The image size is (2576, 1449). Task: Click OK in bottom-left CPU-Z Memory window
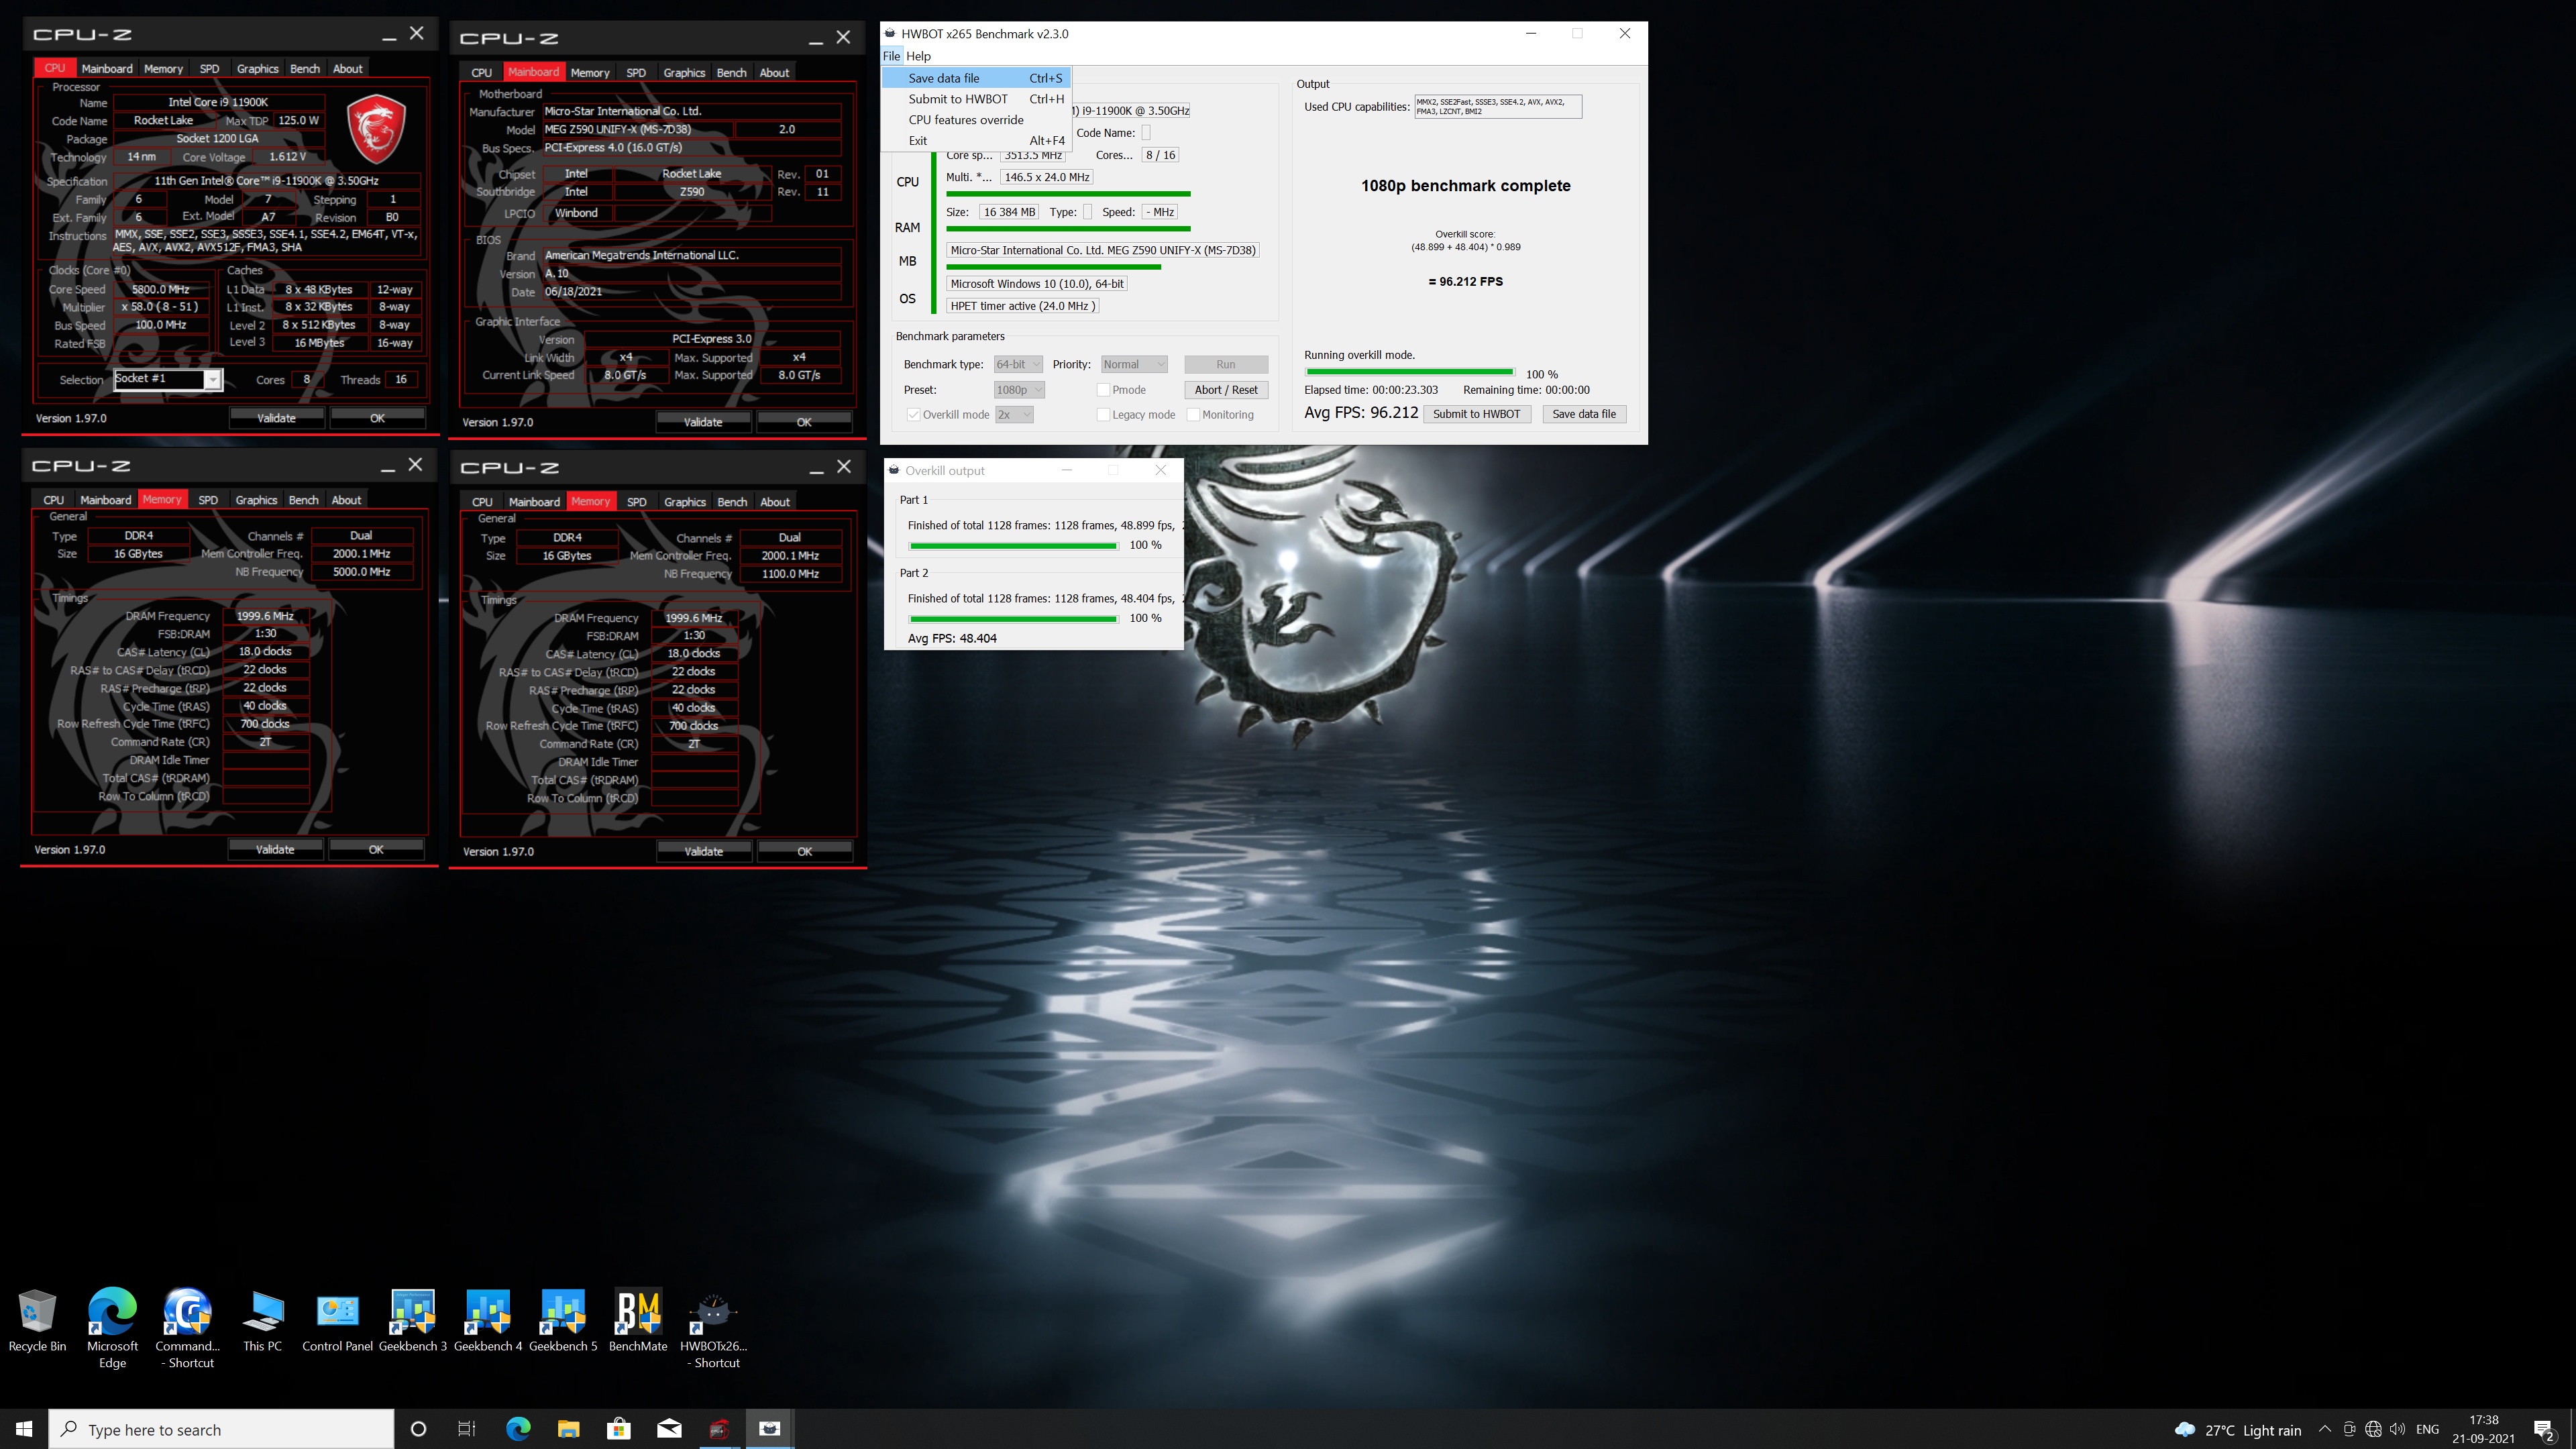tap(376, 849)
